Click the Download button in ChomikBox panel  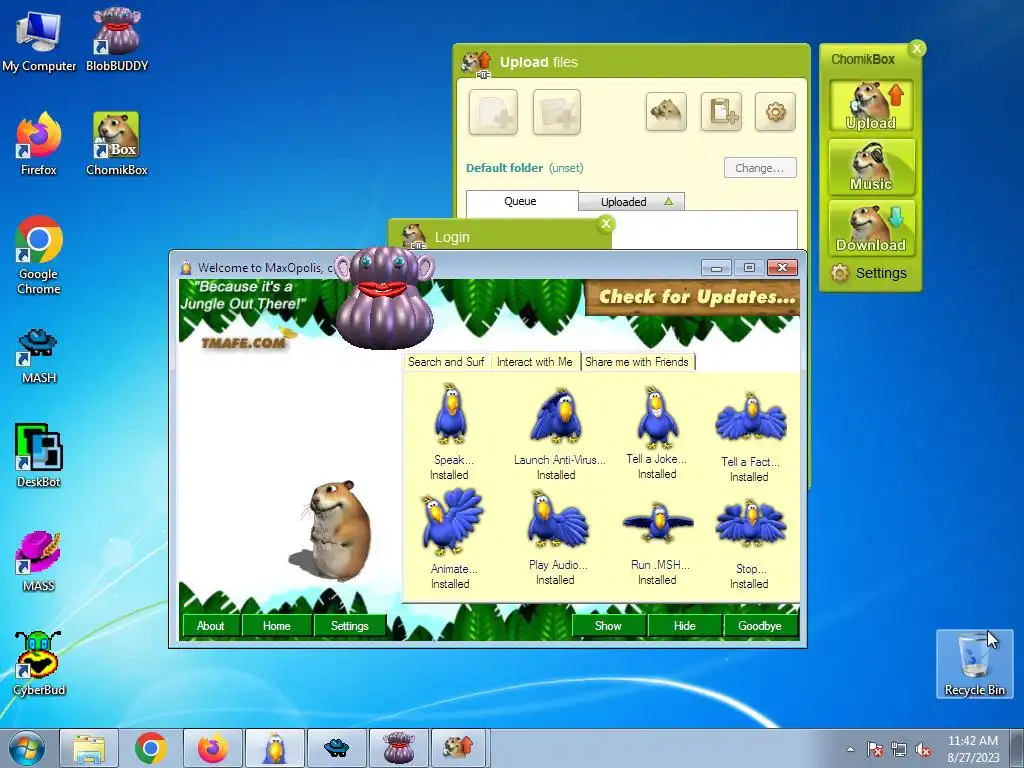coord(871,229)
